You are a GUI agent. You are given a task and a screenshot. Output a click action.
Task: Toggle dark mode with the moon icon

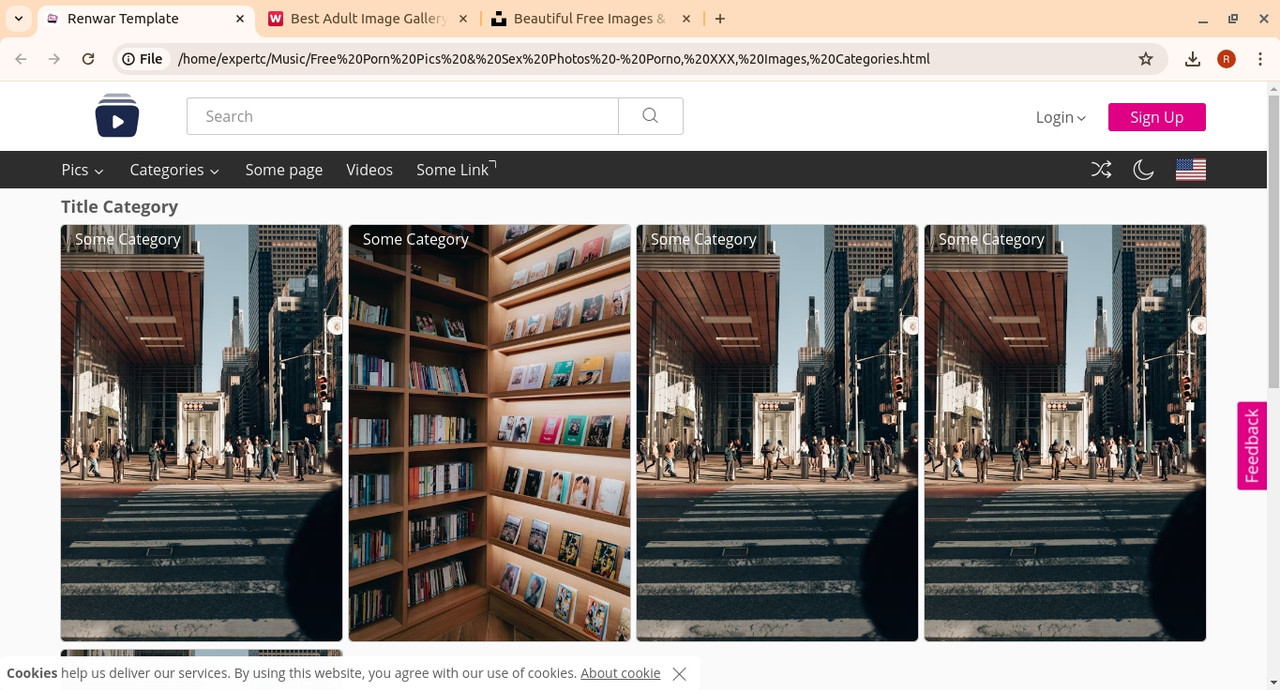click(x=1143, y=170)
